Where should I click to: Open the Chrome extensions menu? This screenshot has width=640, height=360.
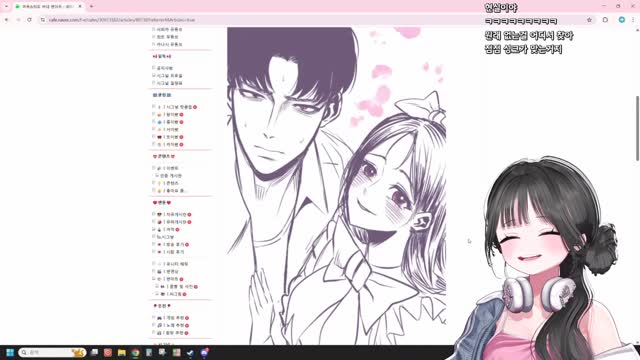click(605, 20)
